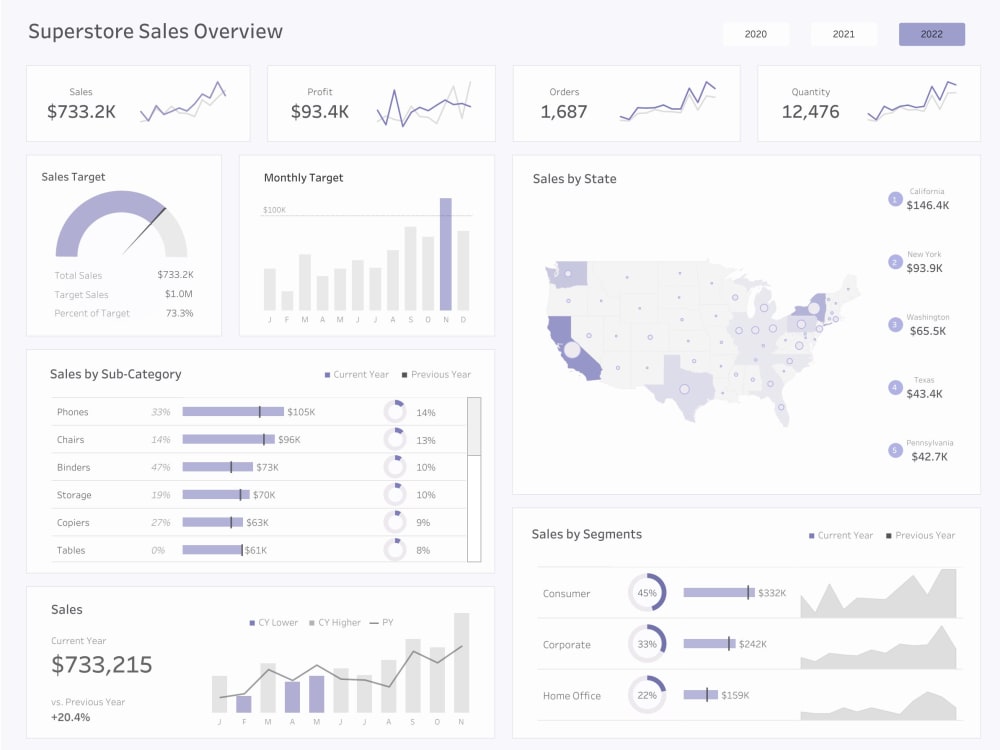This screenshot has width=1000, height=750.
Task: Click the Quantity KPI card
Action: 868,103
